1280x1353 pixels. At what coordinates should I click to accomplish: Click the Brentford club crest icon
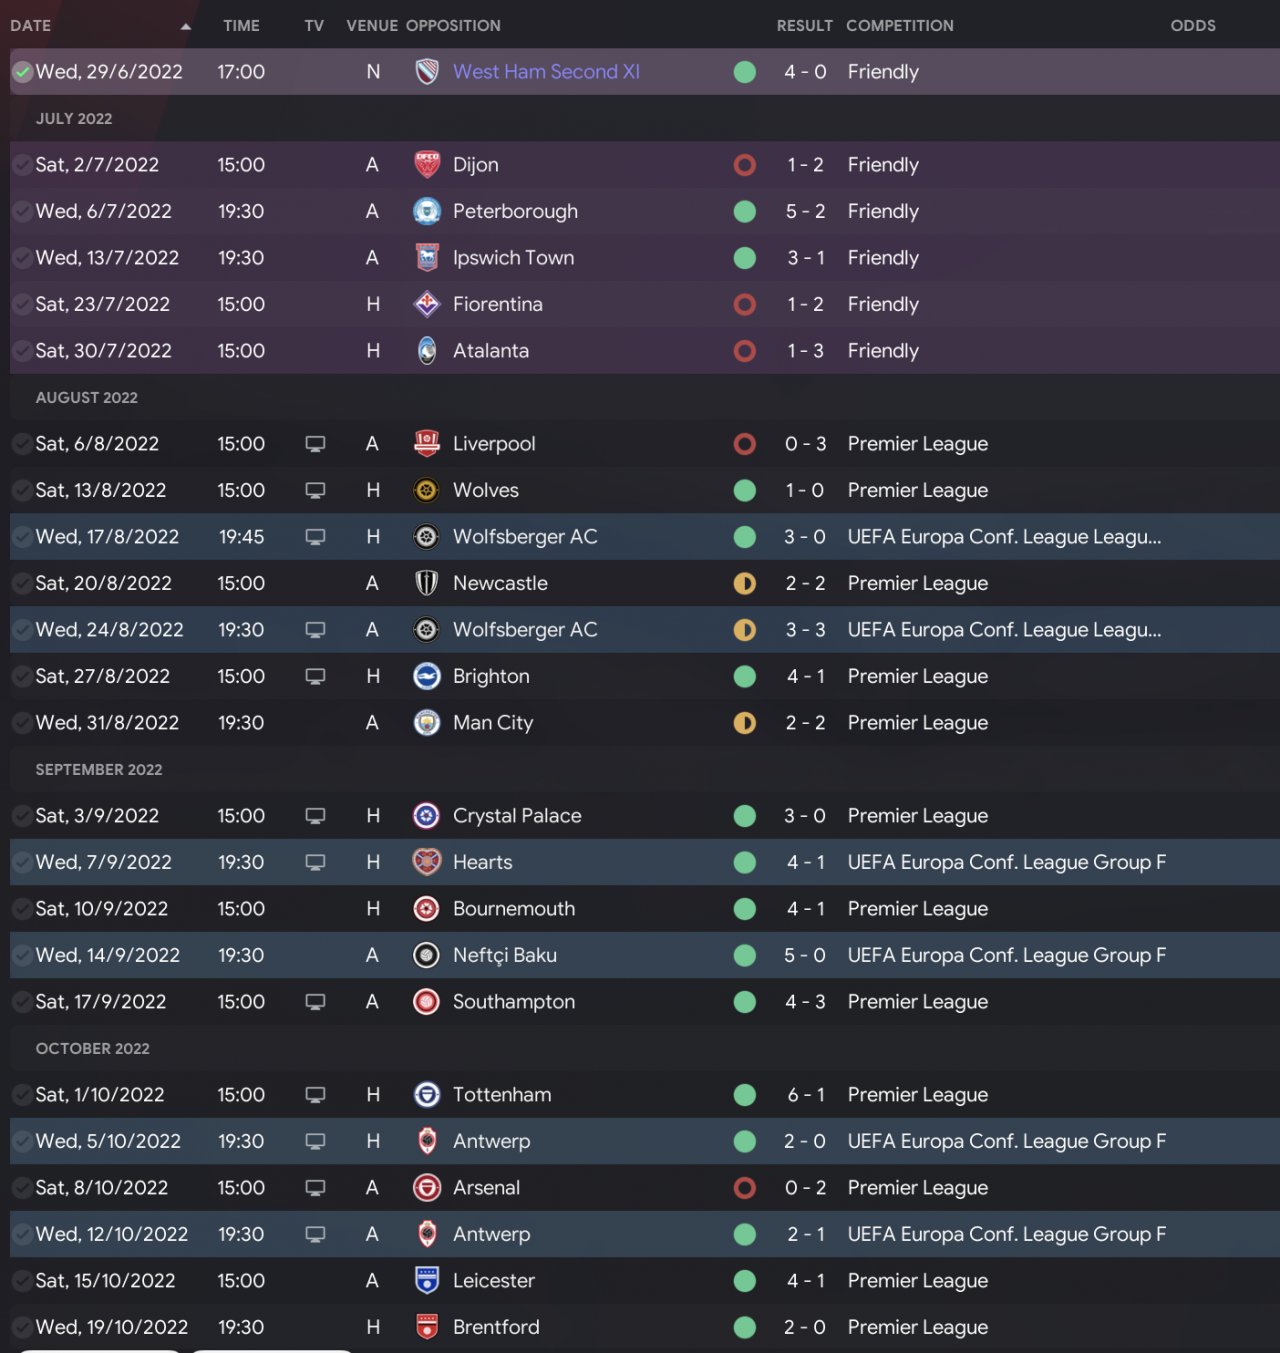coord(427,1327)
